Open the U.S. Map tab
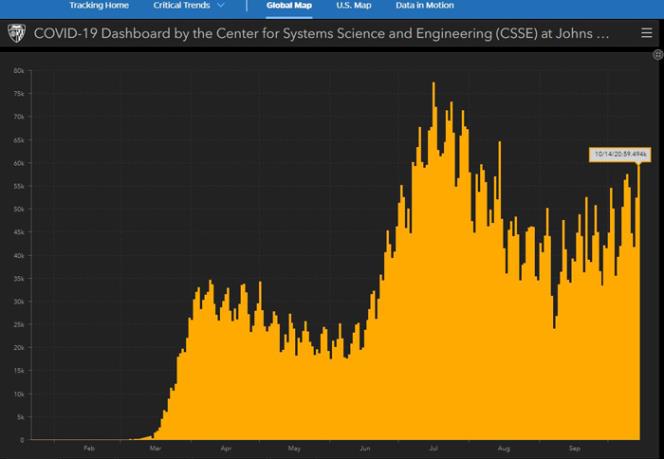This screenshot has height=459, width=664. (354, 6)
